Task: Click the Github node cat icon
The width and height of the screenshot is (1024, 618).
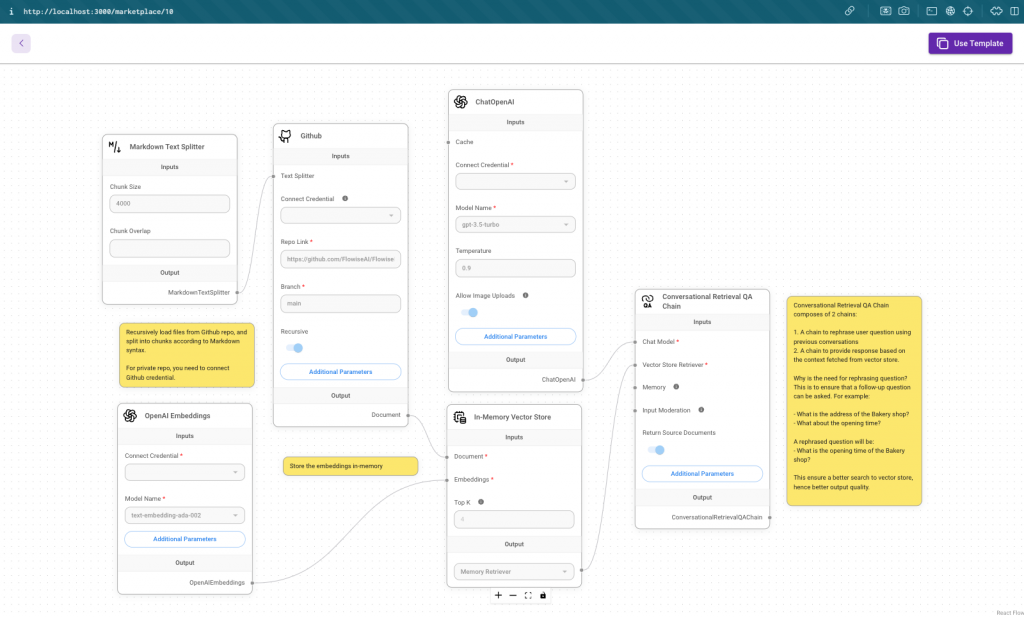Action: 285,136
